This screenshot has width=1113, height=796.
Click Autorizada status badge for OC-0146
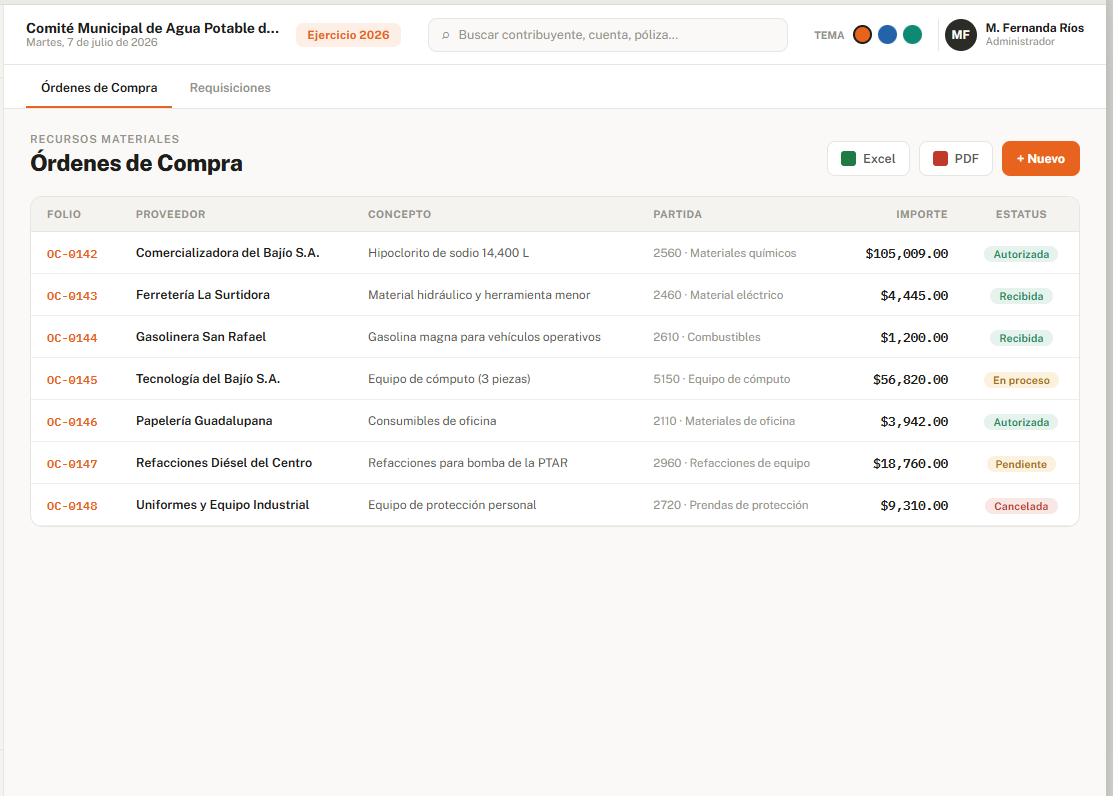click(1021, 422)
